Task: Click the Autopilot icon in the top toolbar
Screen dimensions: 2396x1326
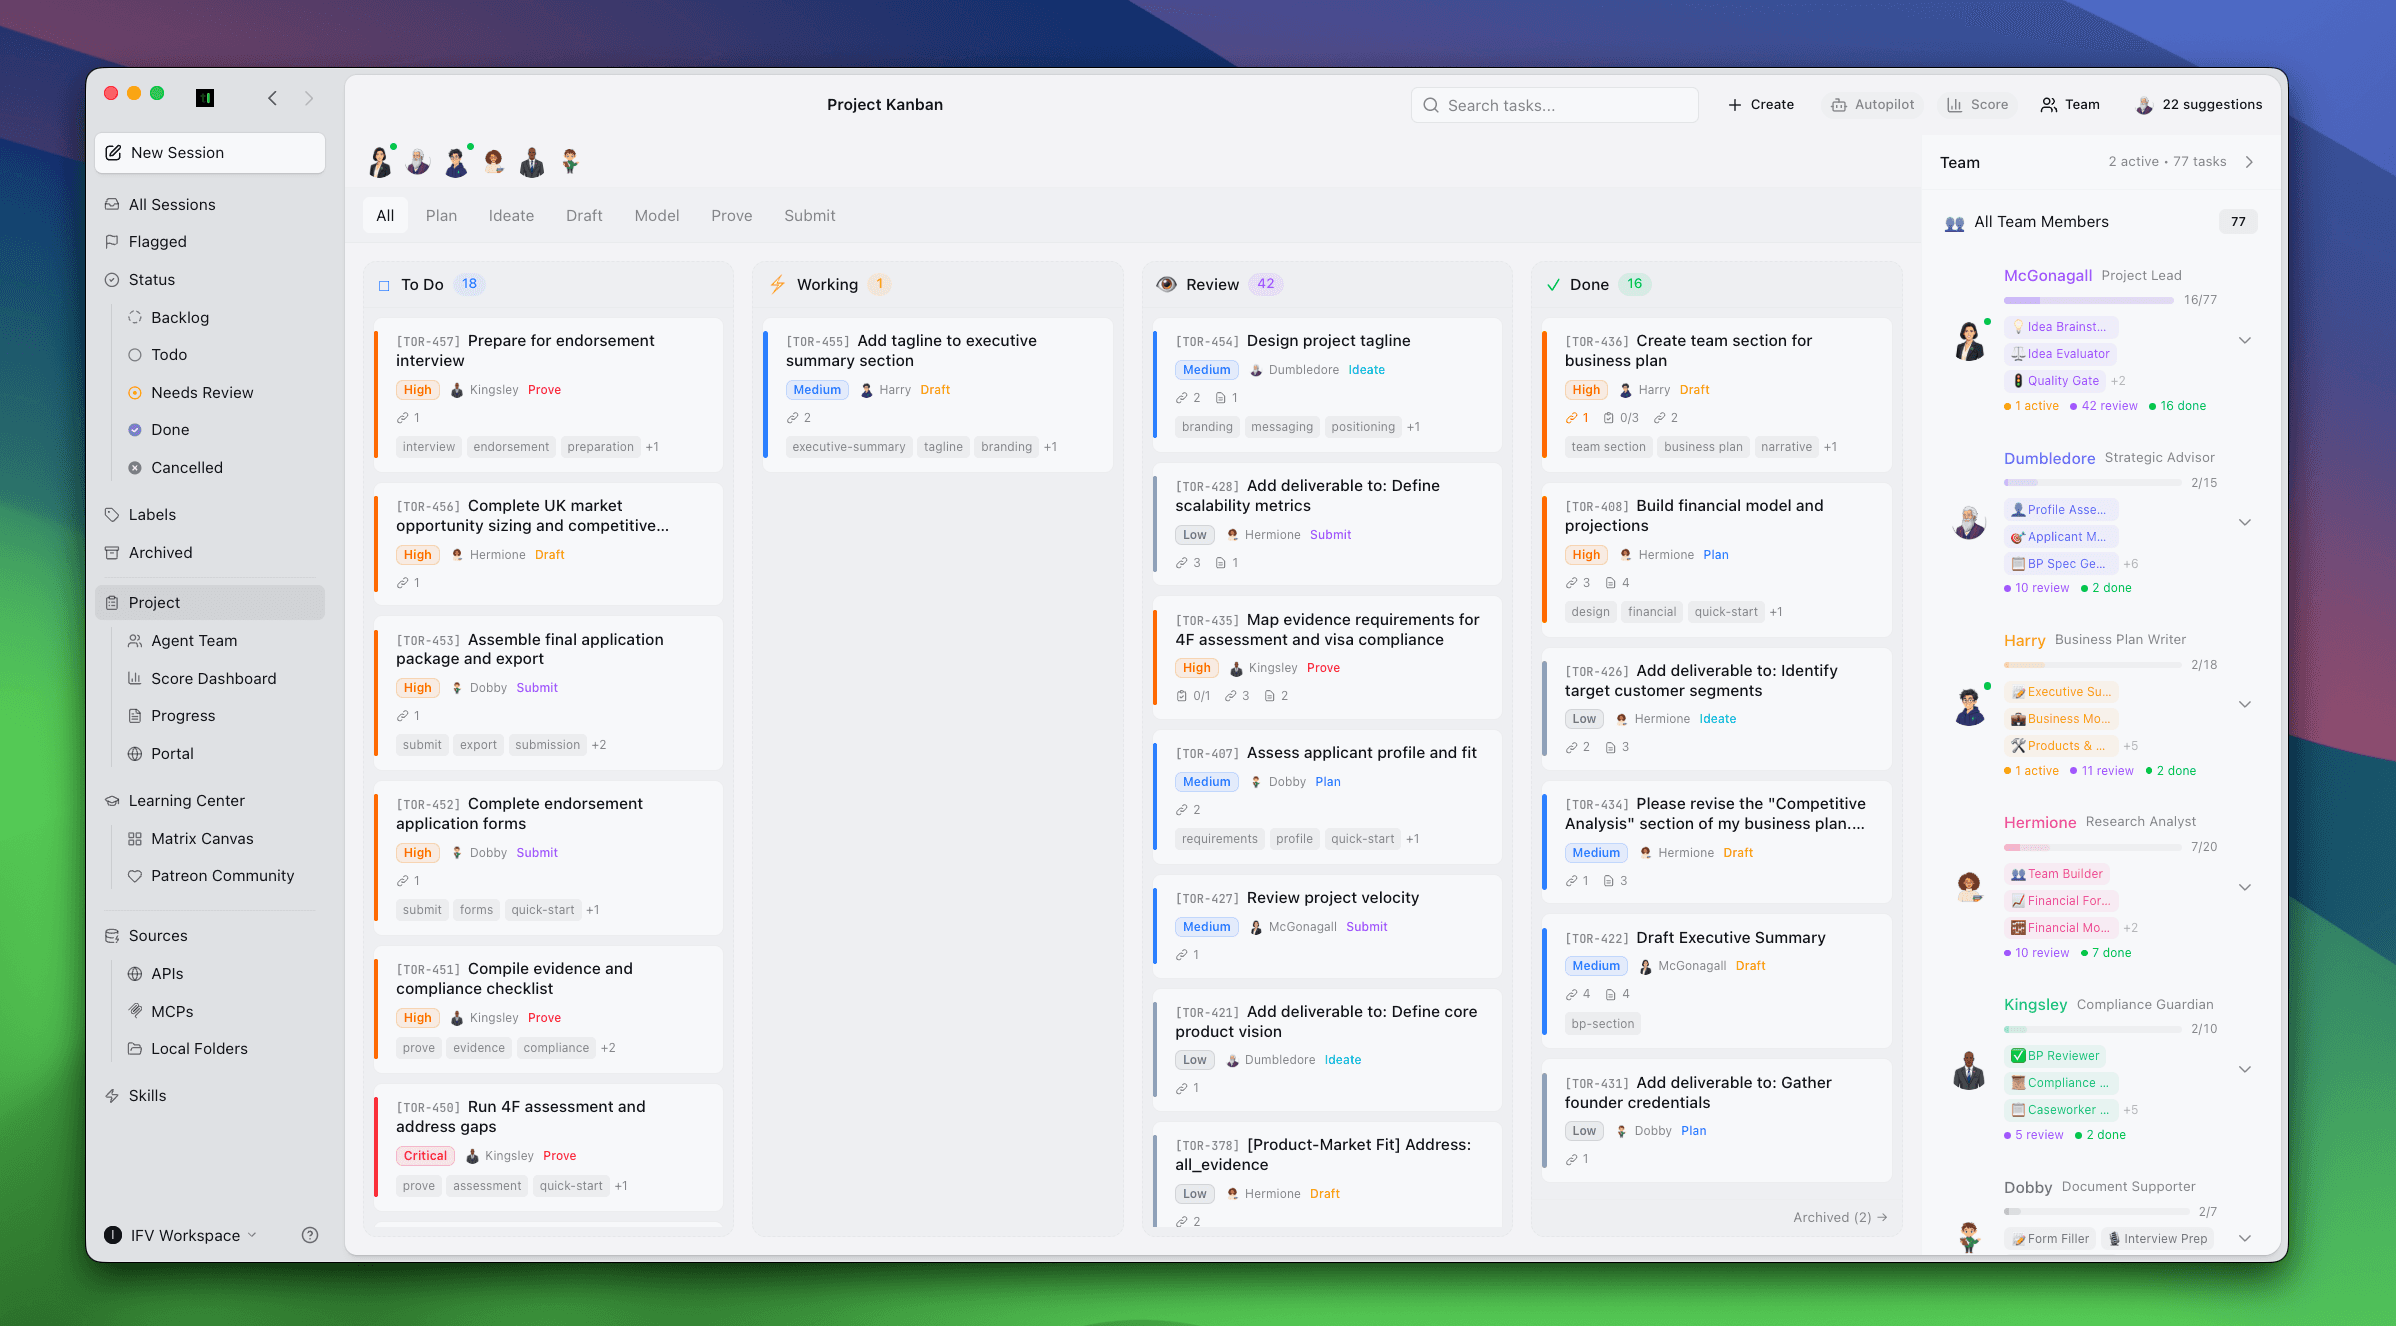Action: click(1838, 104)
